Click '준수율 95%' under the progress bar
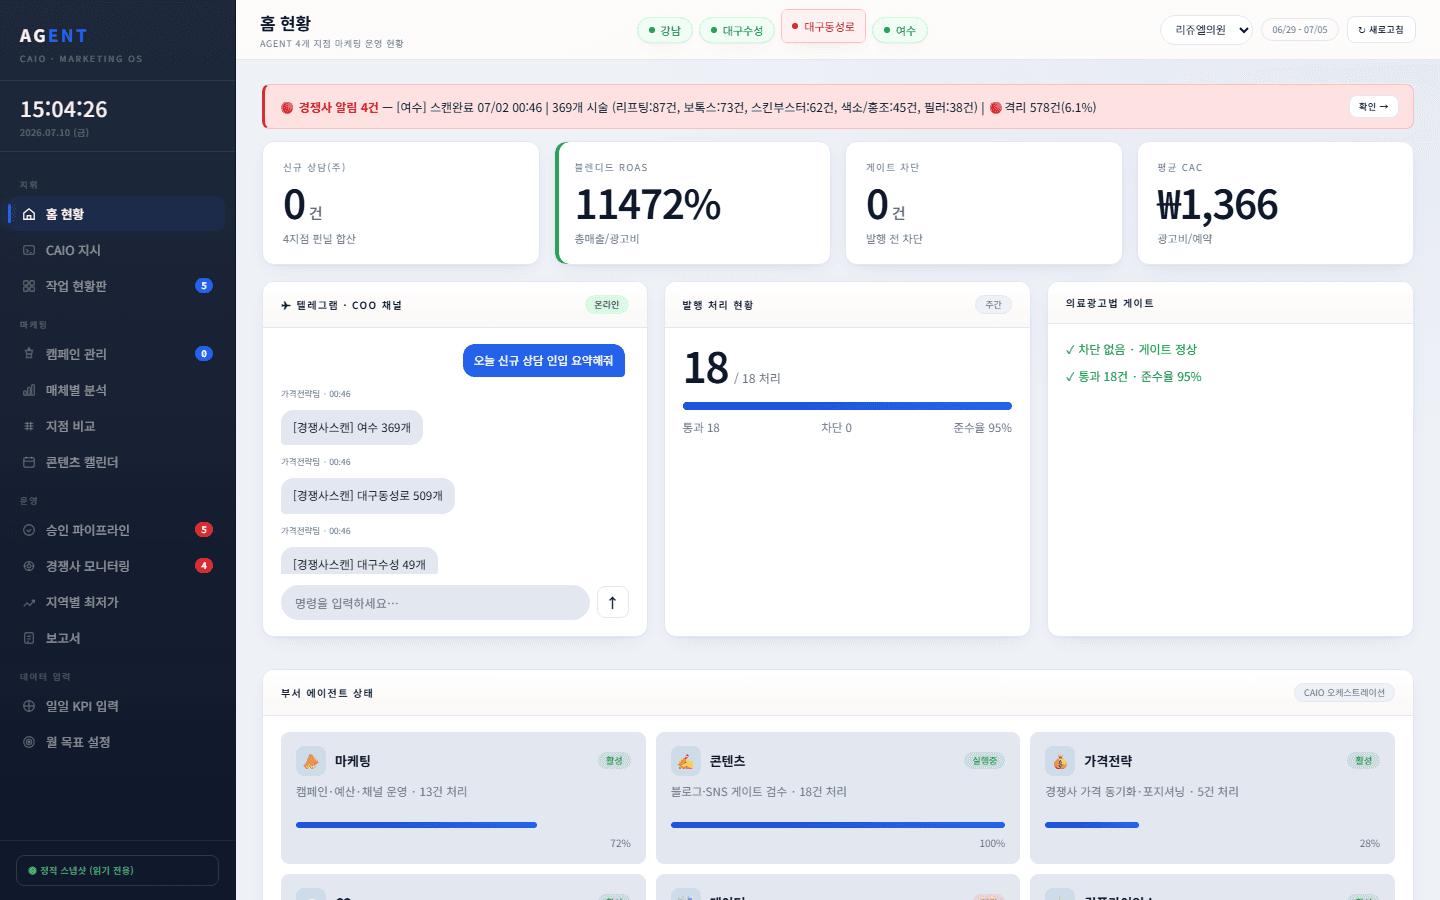 point(982,428)
